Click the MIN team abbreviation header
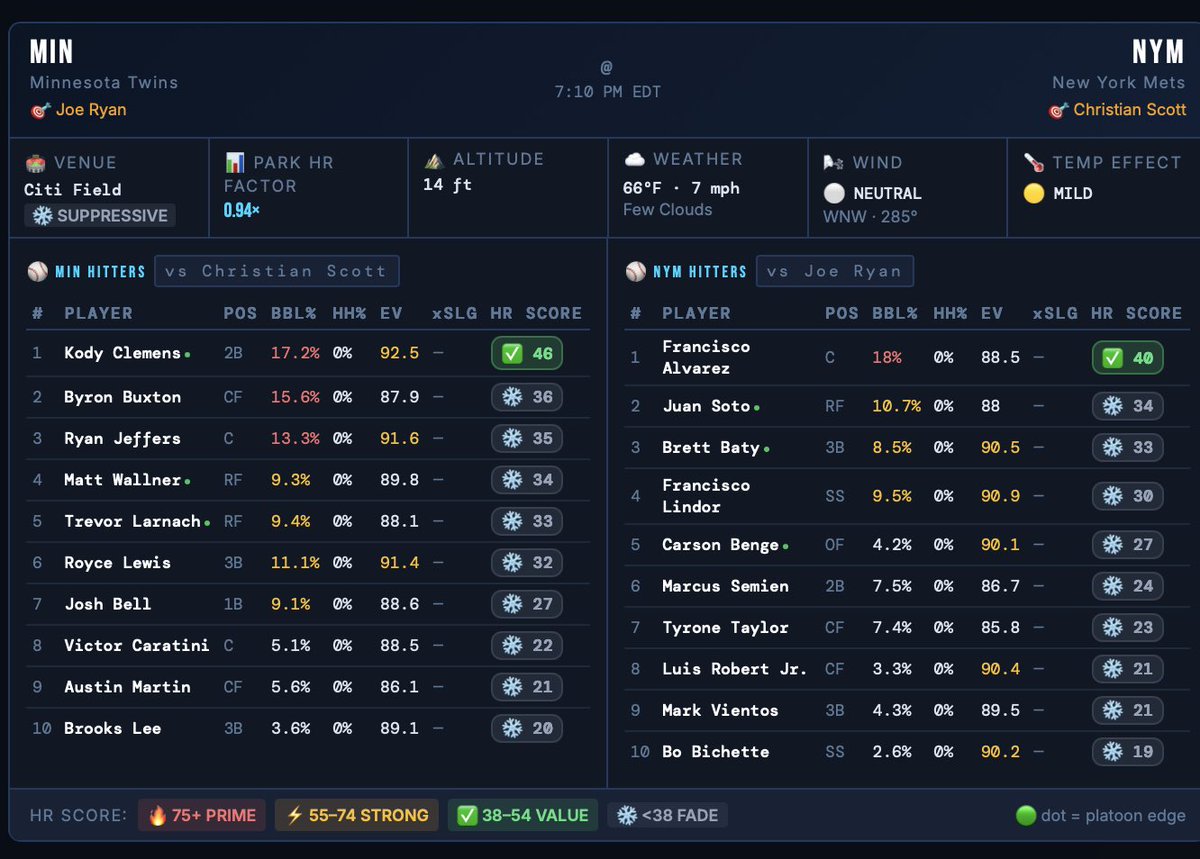The image size is (1200, 859). [x=51, y=51]
